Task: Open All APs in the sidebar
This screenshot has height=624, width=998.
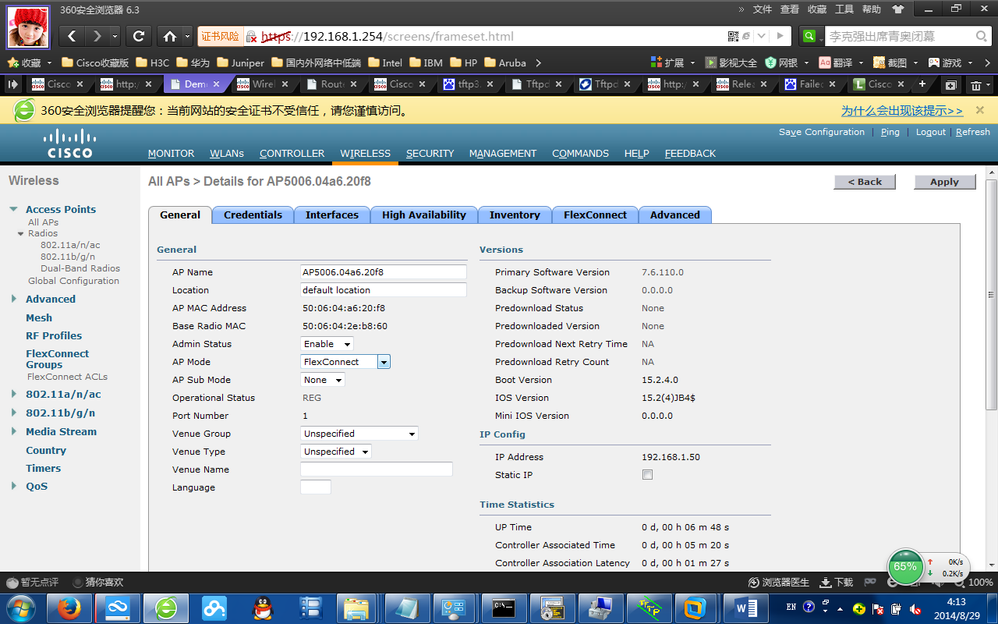Action: click(x=43, y=222)
